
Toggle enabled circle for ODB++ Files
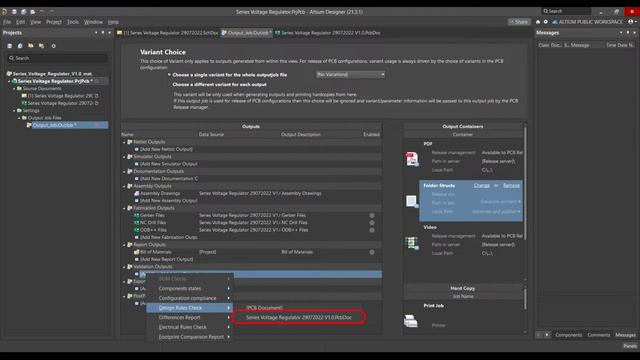click(x=372, y=230)
